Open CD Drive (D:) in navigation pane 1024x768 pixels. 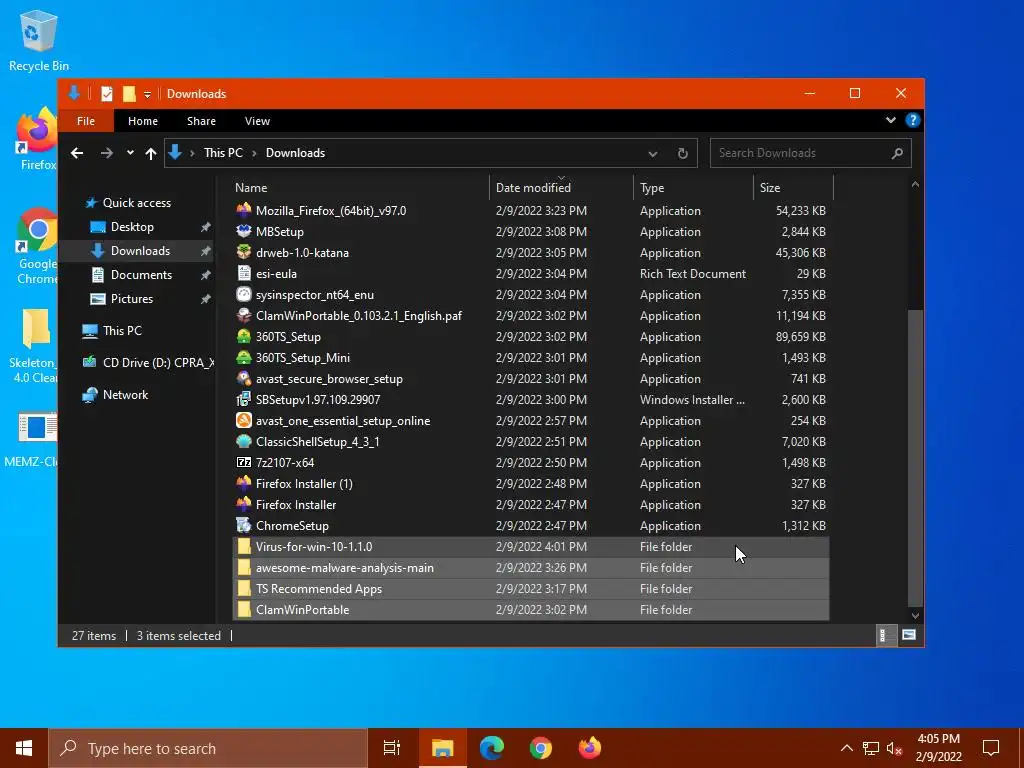pyautogui.click(x=158, y=362)
